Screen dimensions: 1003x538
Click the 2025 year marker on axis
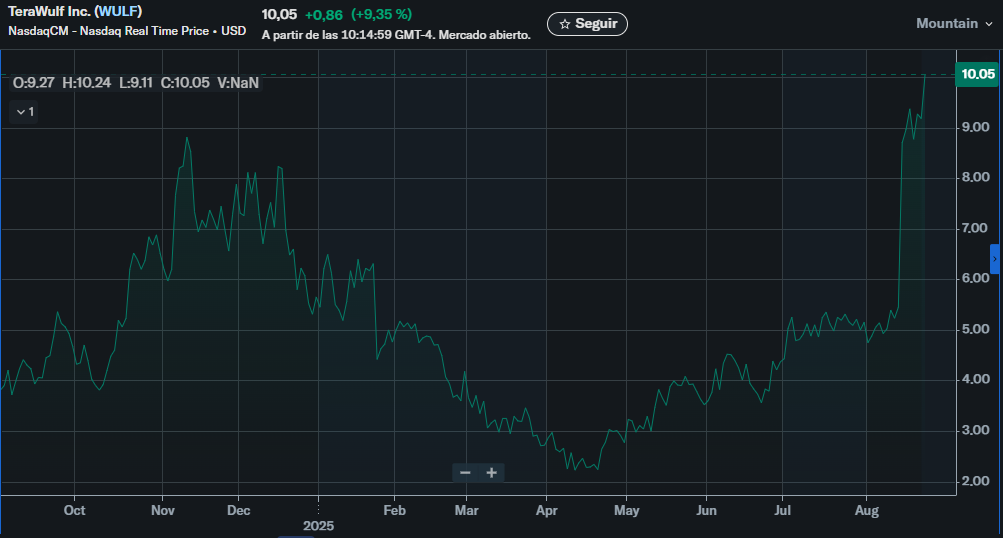pyautogui.click(x=318, y=525)
